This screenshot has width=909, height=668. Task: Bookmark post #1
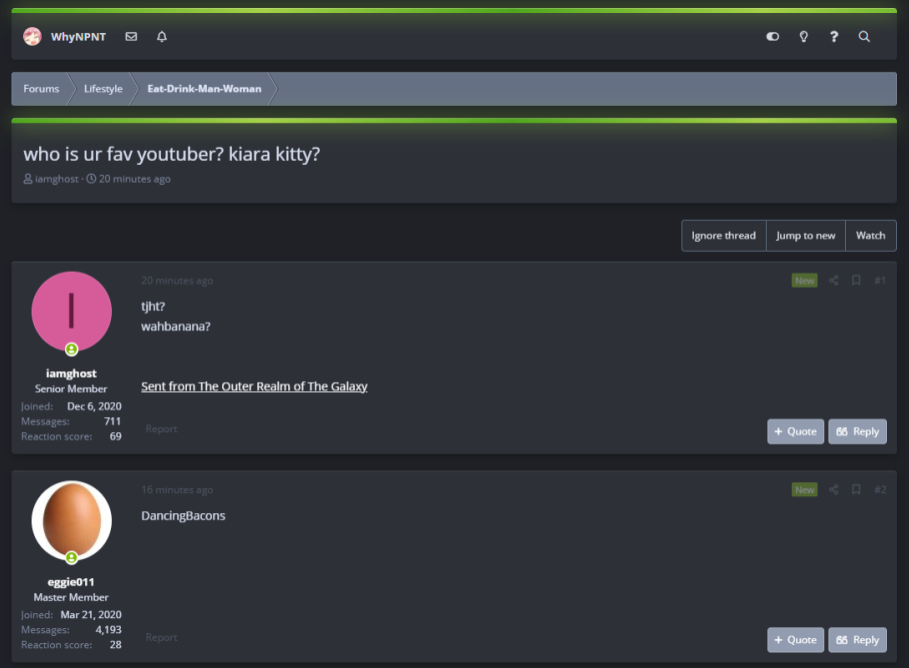(x=856, y=281)
